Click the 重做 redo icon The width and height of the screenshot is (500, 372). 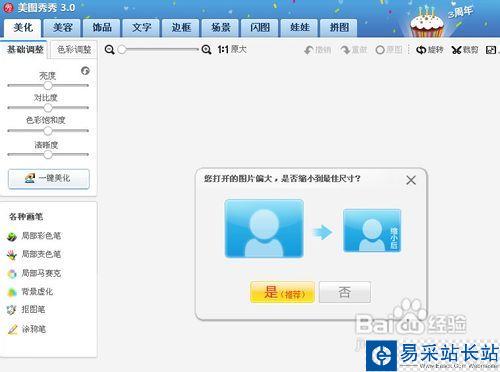345,50
